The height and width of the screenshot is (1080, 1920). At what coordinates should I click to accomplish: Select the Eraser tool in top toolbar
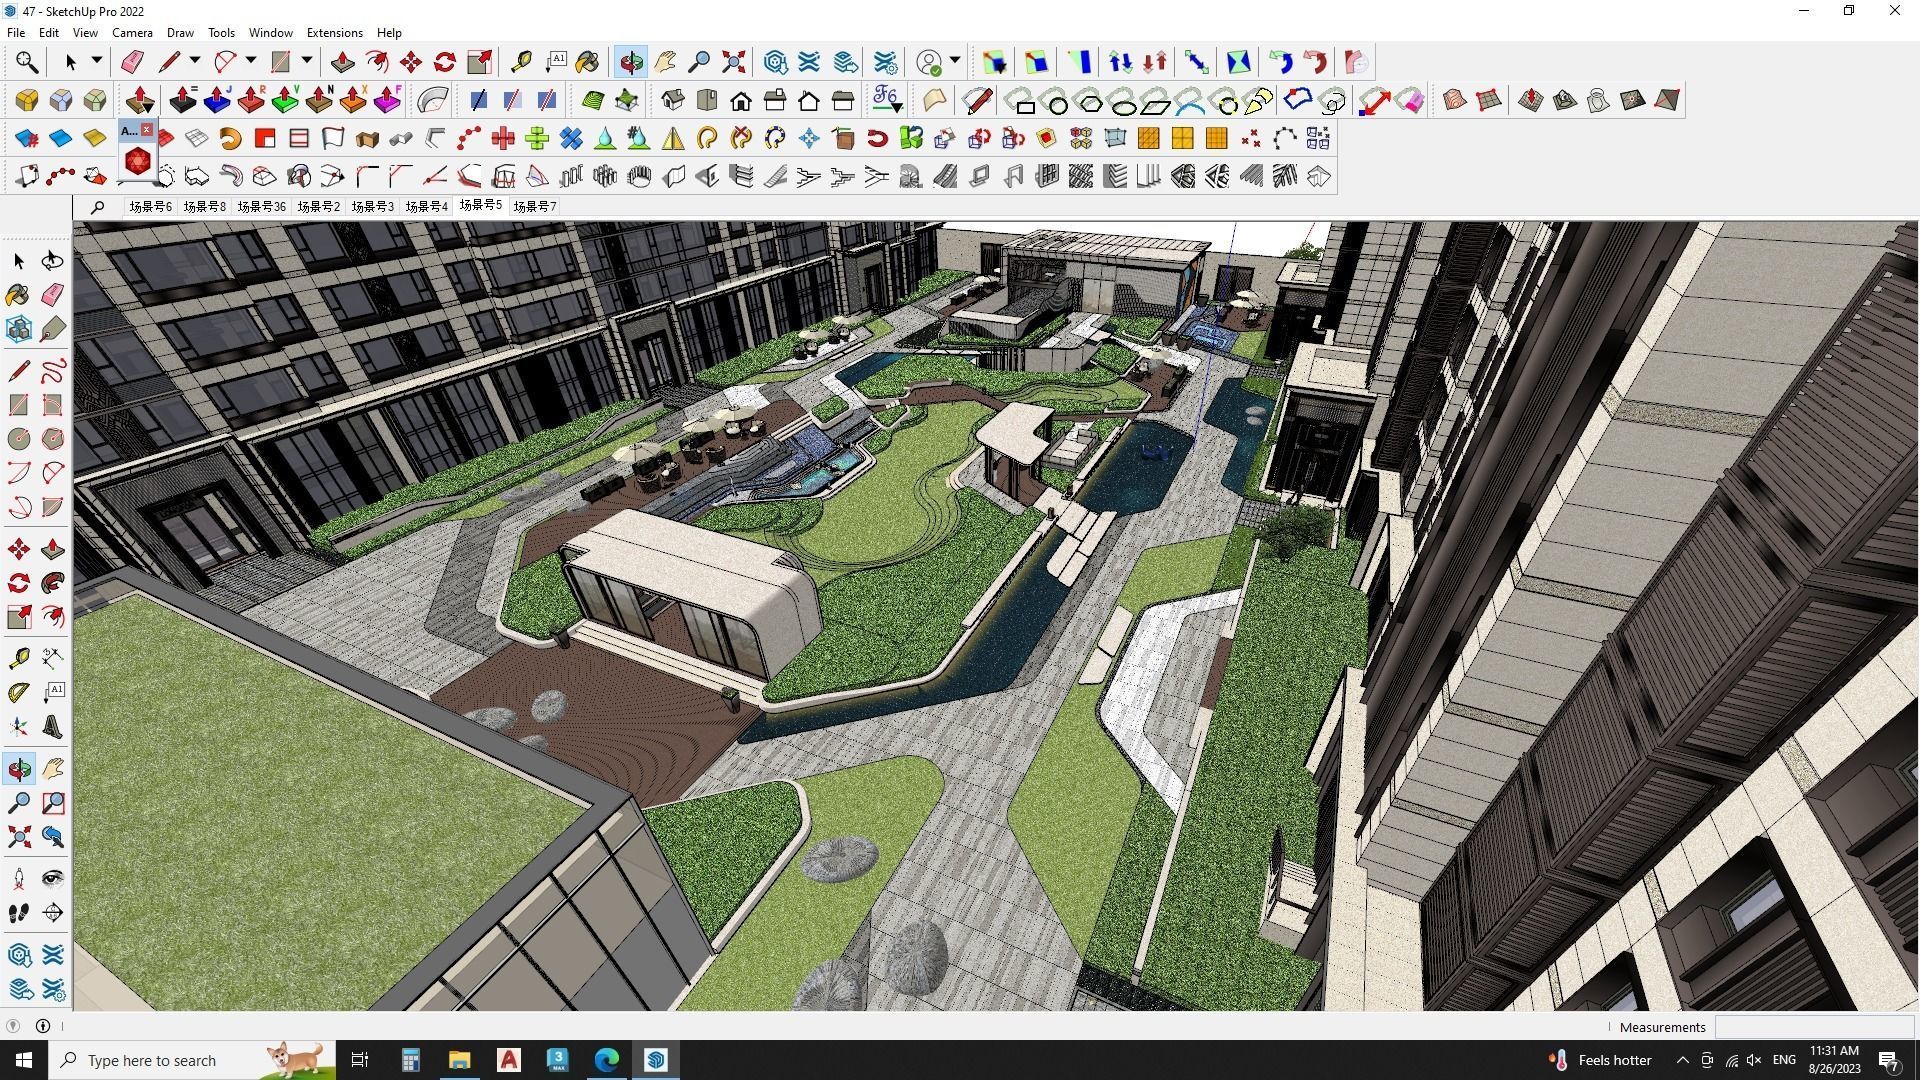(x=132, y=62)
